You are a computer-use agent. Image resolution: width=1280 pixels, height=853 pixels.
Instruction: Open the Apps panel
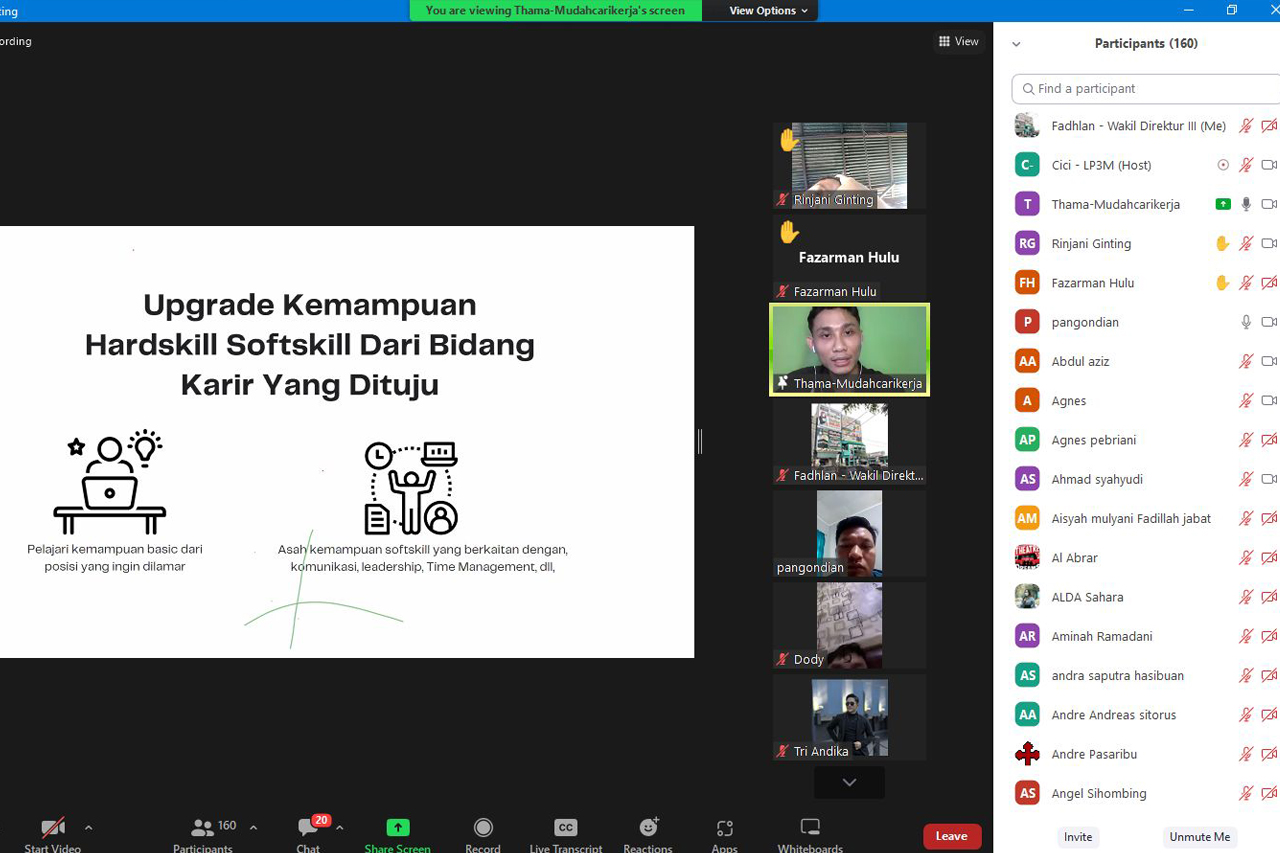pos(724,835)
